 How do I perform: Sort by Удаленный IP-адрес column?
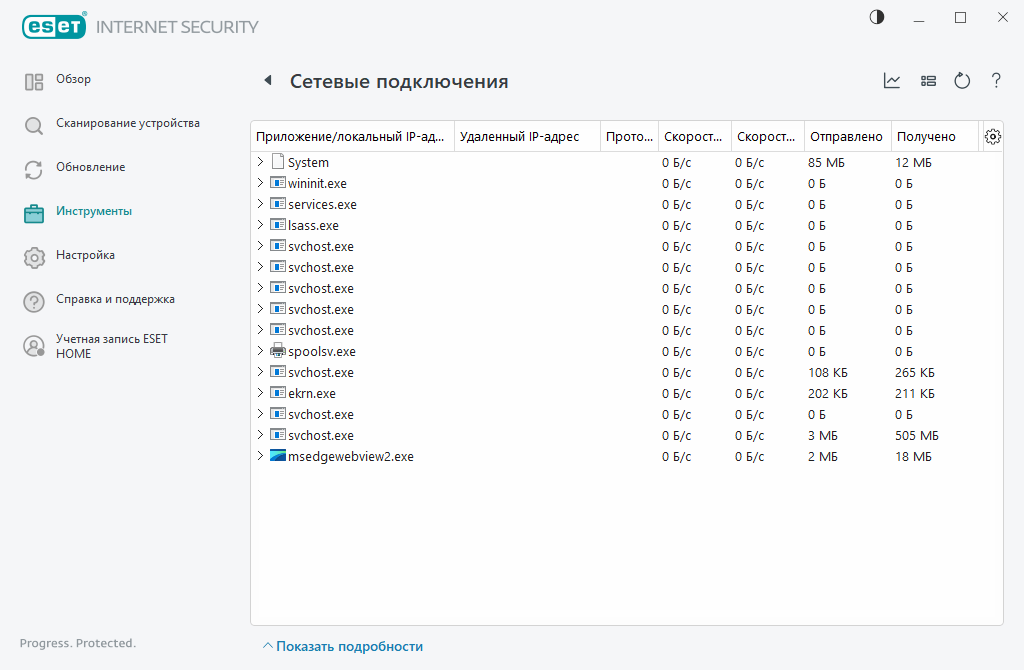click(x=527, y=136)
